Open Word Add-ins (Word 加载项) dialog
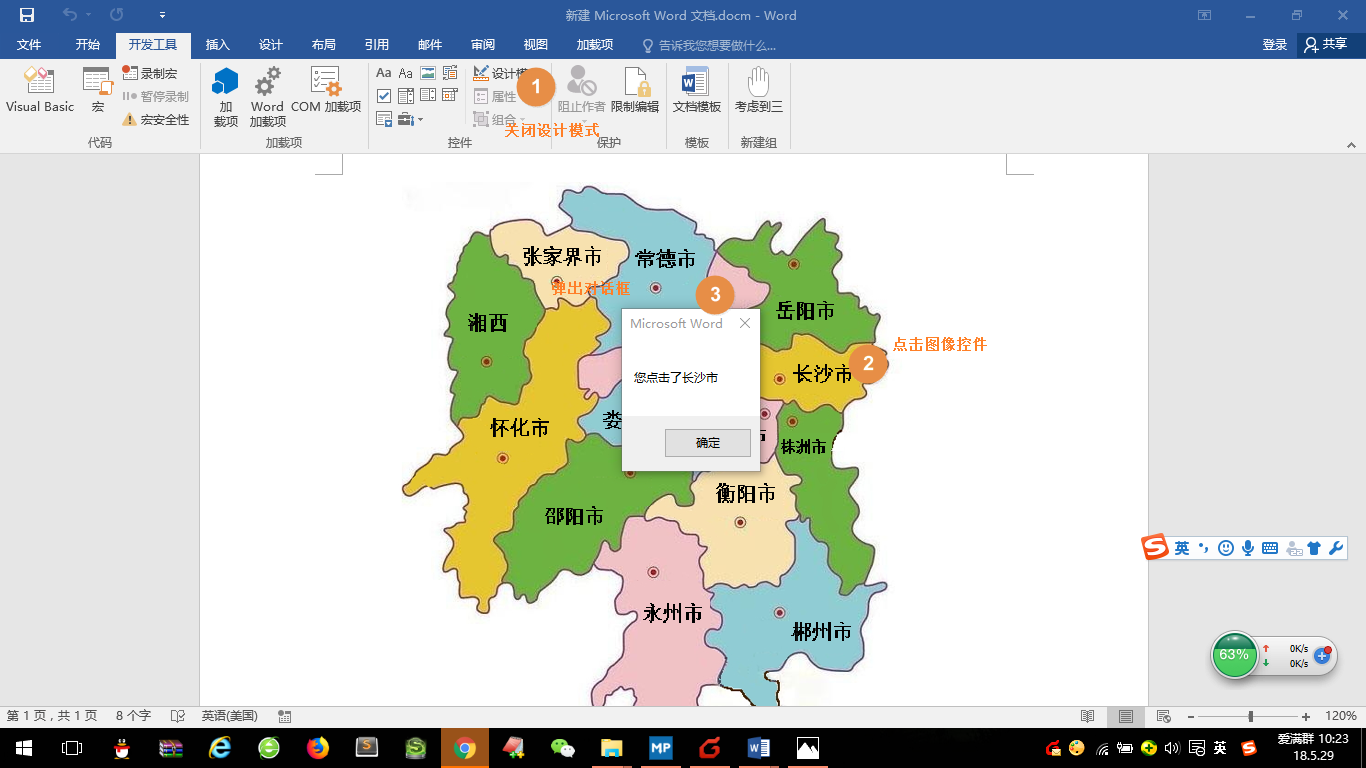This screenshot has height=768, width=1366. click(267, 97)
